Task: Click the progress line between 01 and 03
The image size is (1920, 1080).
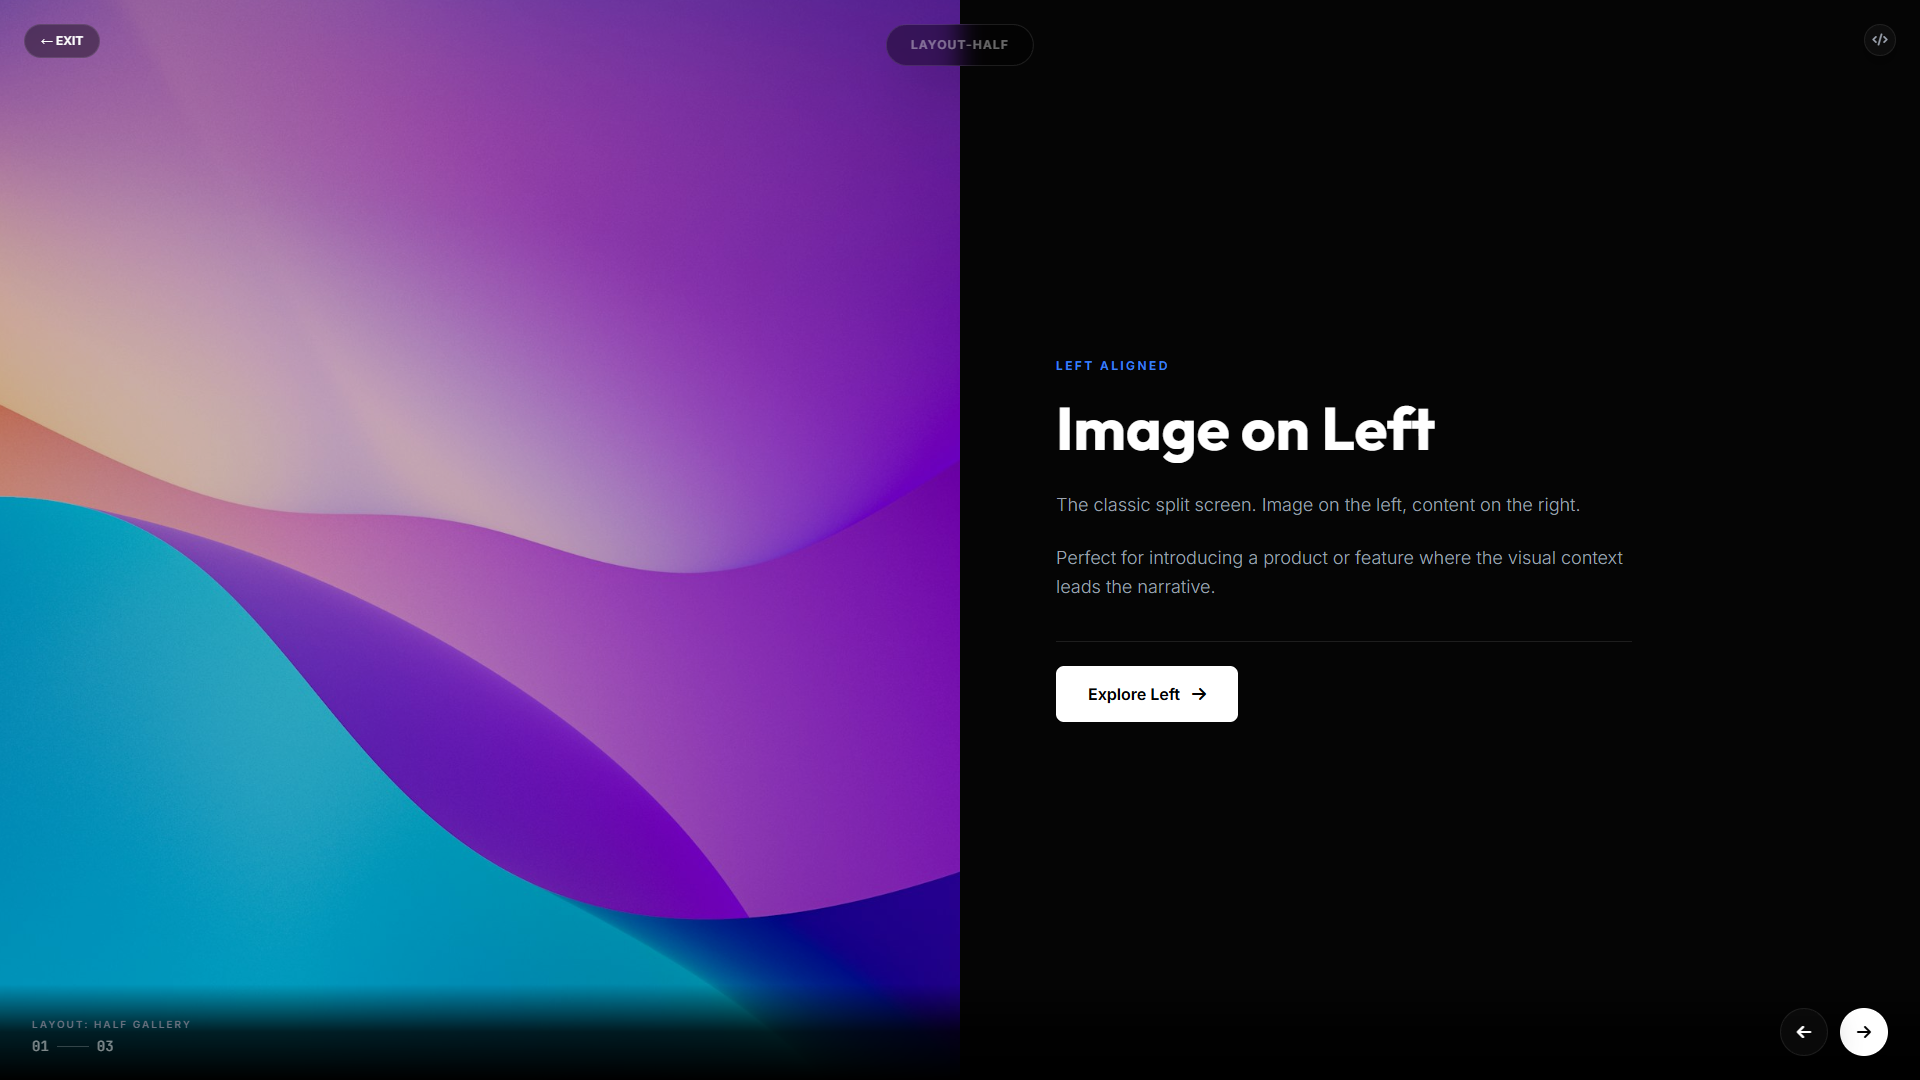Action: pos(73,1046)
